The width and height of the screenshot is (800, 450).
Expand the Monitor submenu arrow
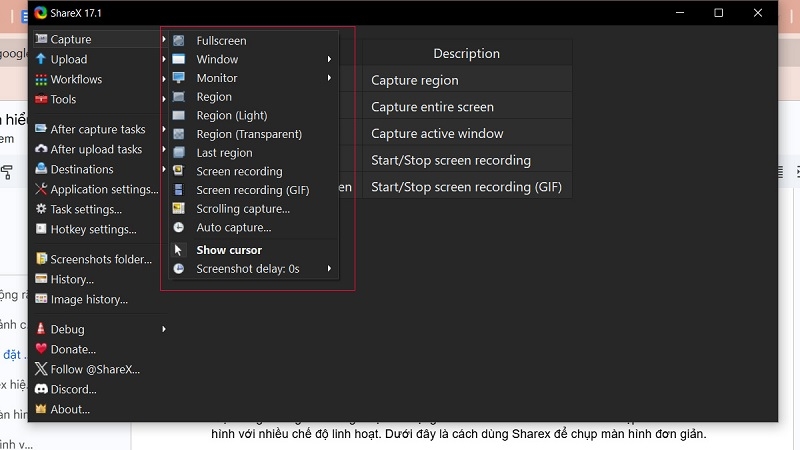coord(329,78)
